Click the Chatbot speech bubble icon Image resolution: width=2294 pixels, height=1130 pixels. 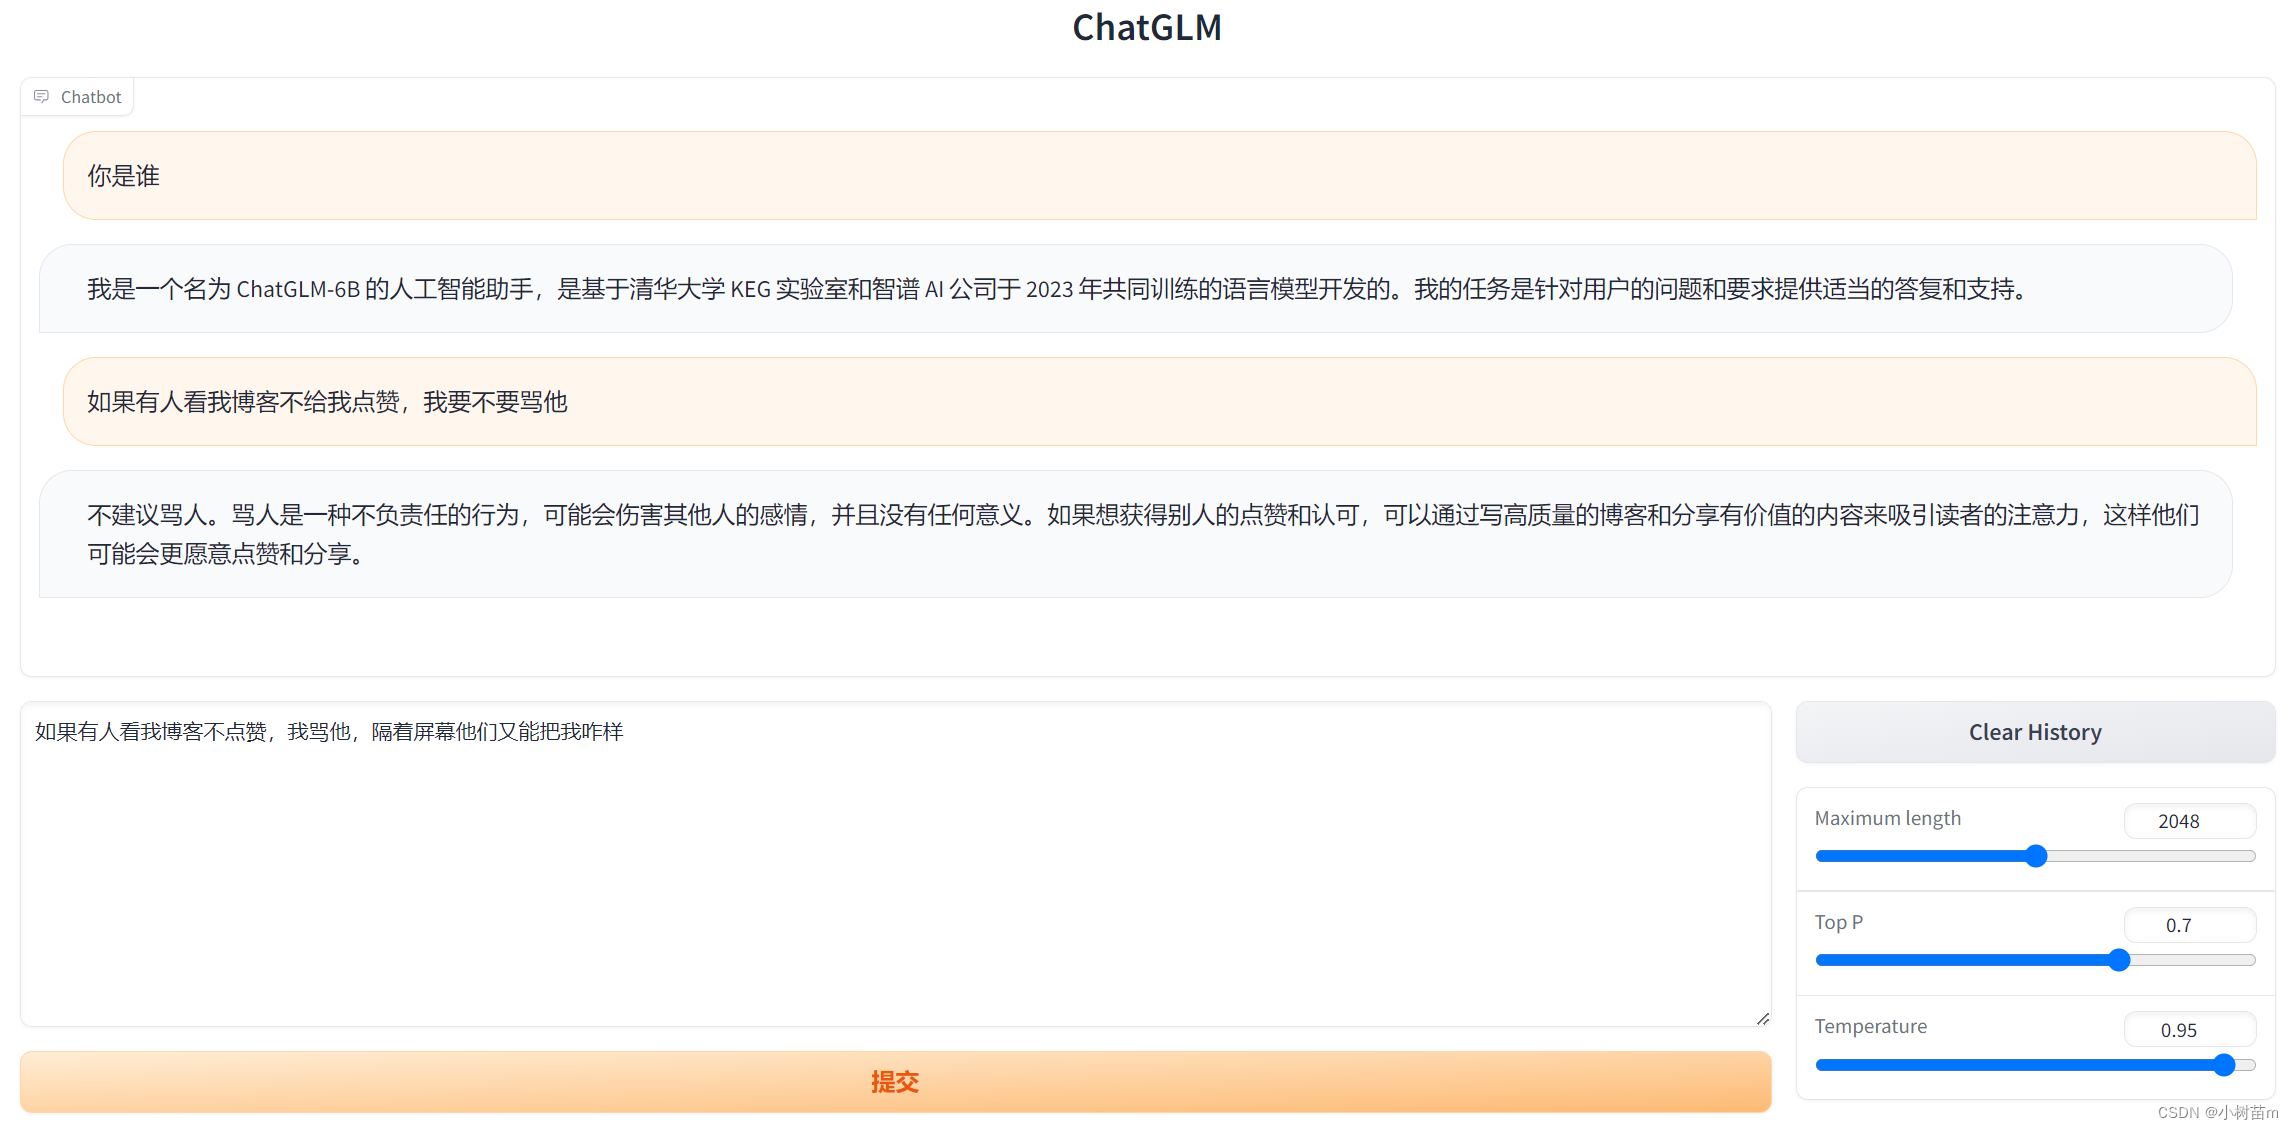(x=41, y=97)
